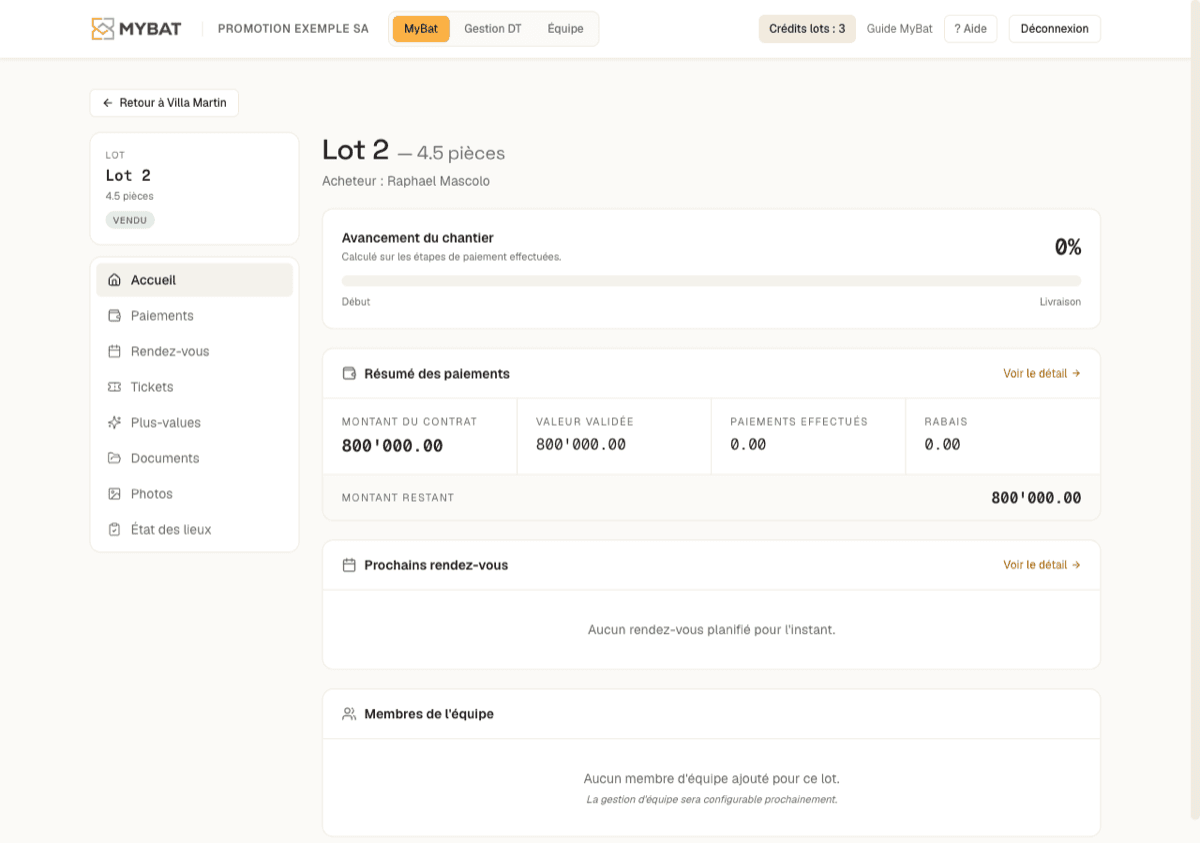The height and width of the screenshot is (843, 1200).
Task: Click the Déconnexion button
Action: coord(1054,29)
